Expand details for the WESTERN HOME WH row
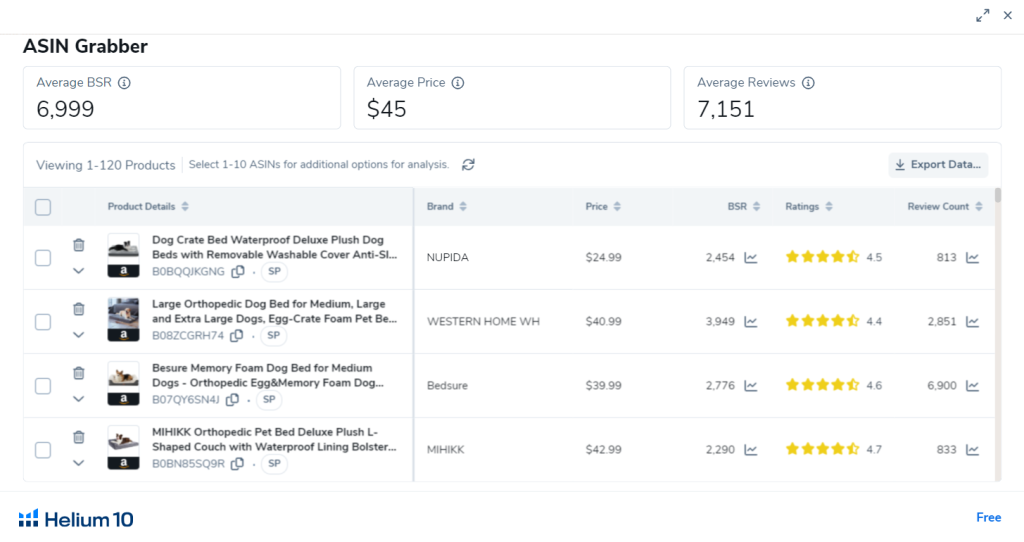Viewport: 1024px width, 542px height. 78,335
